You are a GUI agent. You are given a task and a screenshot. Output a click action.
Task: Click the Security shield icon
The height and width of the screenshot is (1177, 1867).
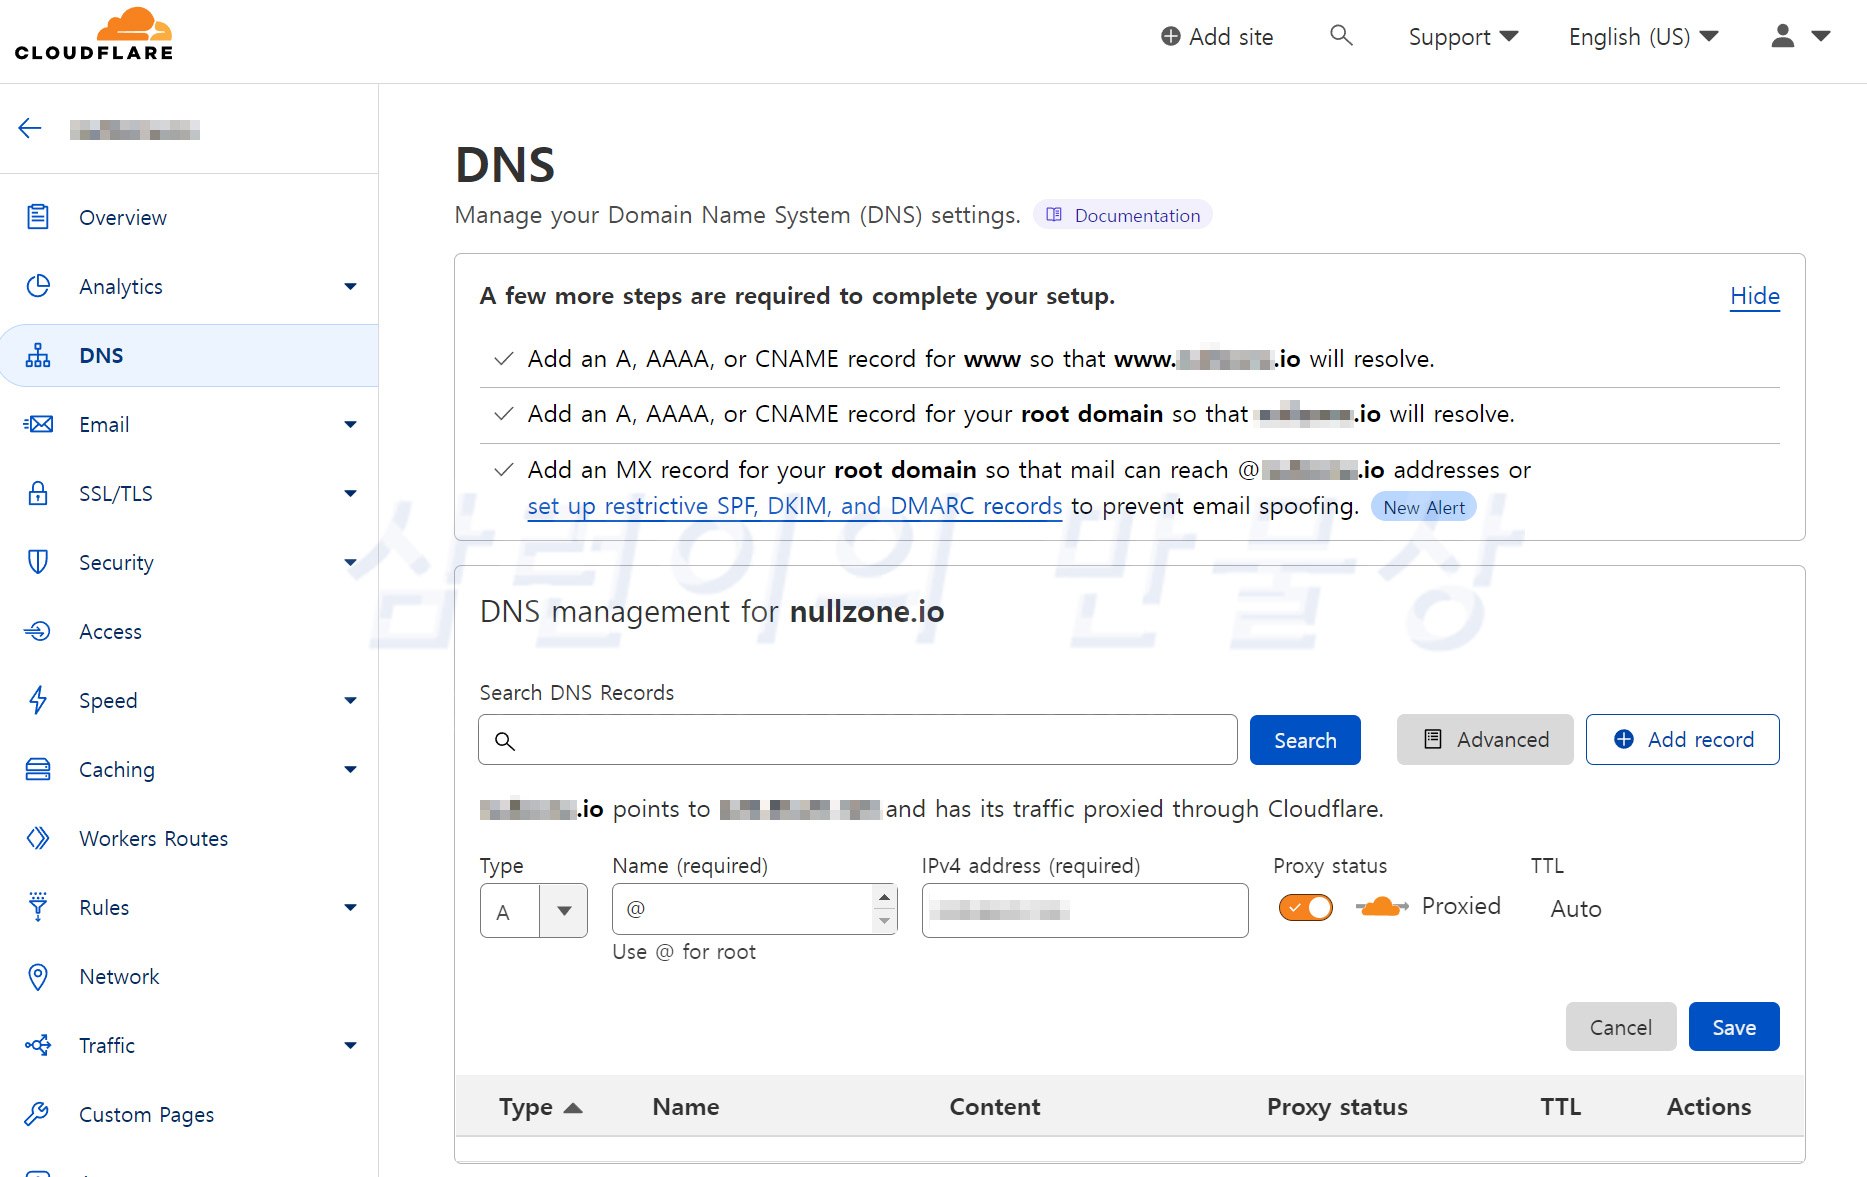(38, 562)
